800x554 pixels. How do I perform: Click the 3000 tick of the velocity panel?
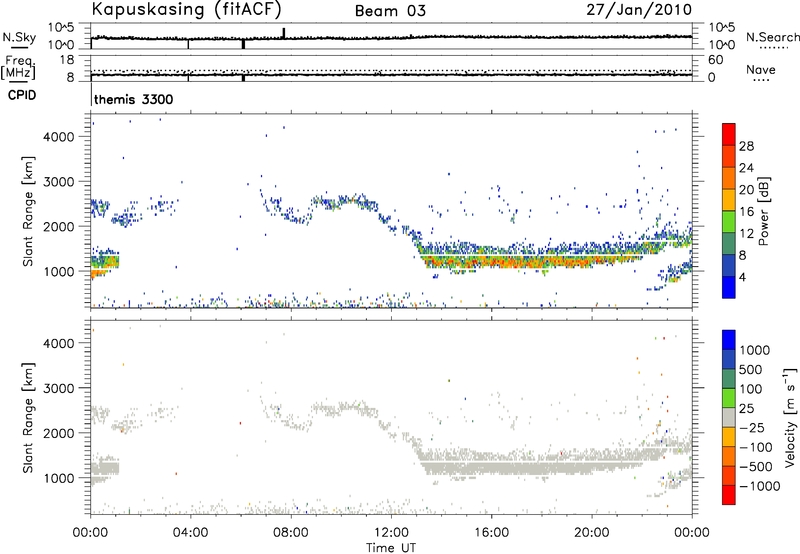(59, 388)
